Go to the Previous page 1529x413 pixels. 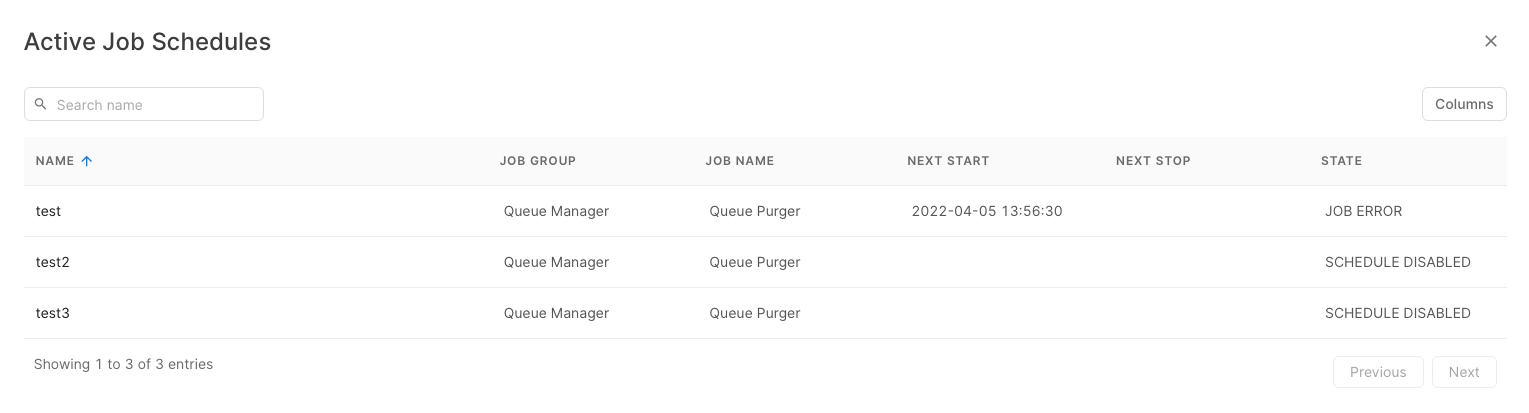point(1377,372)
